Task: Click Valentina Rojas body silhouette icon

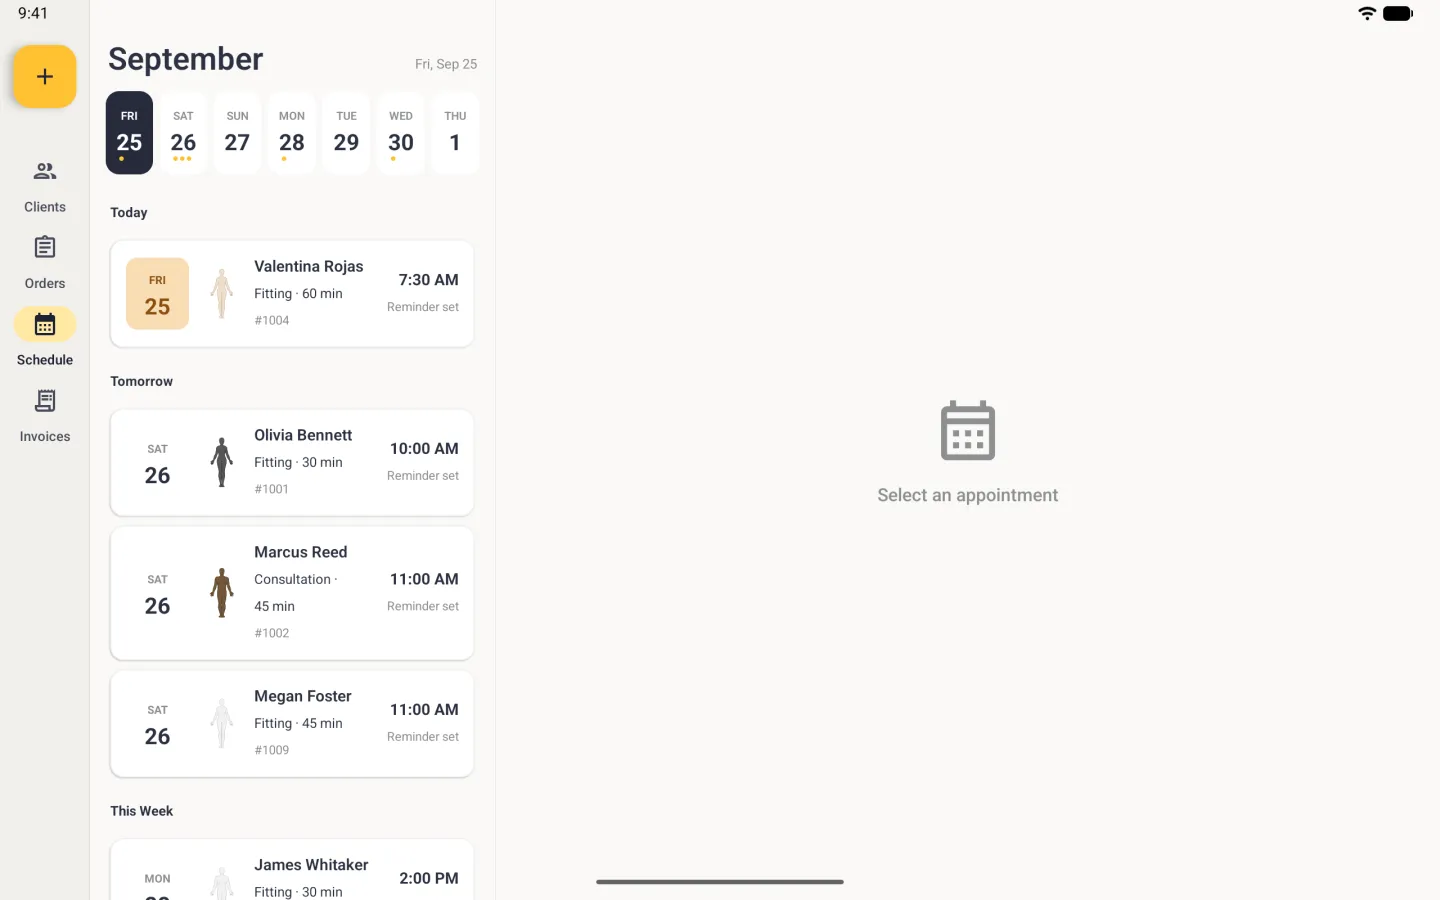Action: [222, 294]
